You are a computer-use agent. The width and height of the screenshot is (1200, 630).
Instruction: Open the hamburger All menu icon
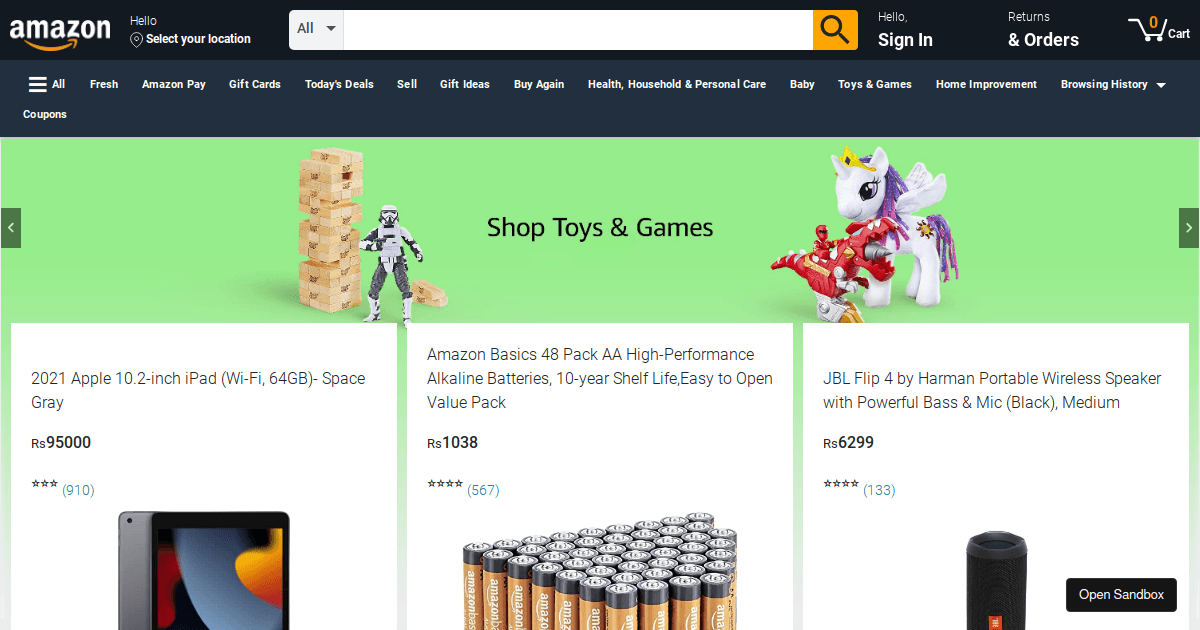38,84
